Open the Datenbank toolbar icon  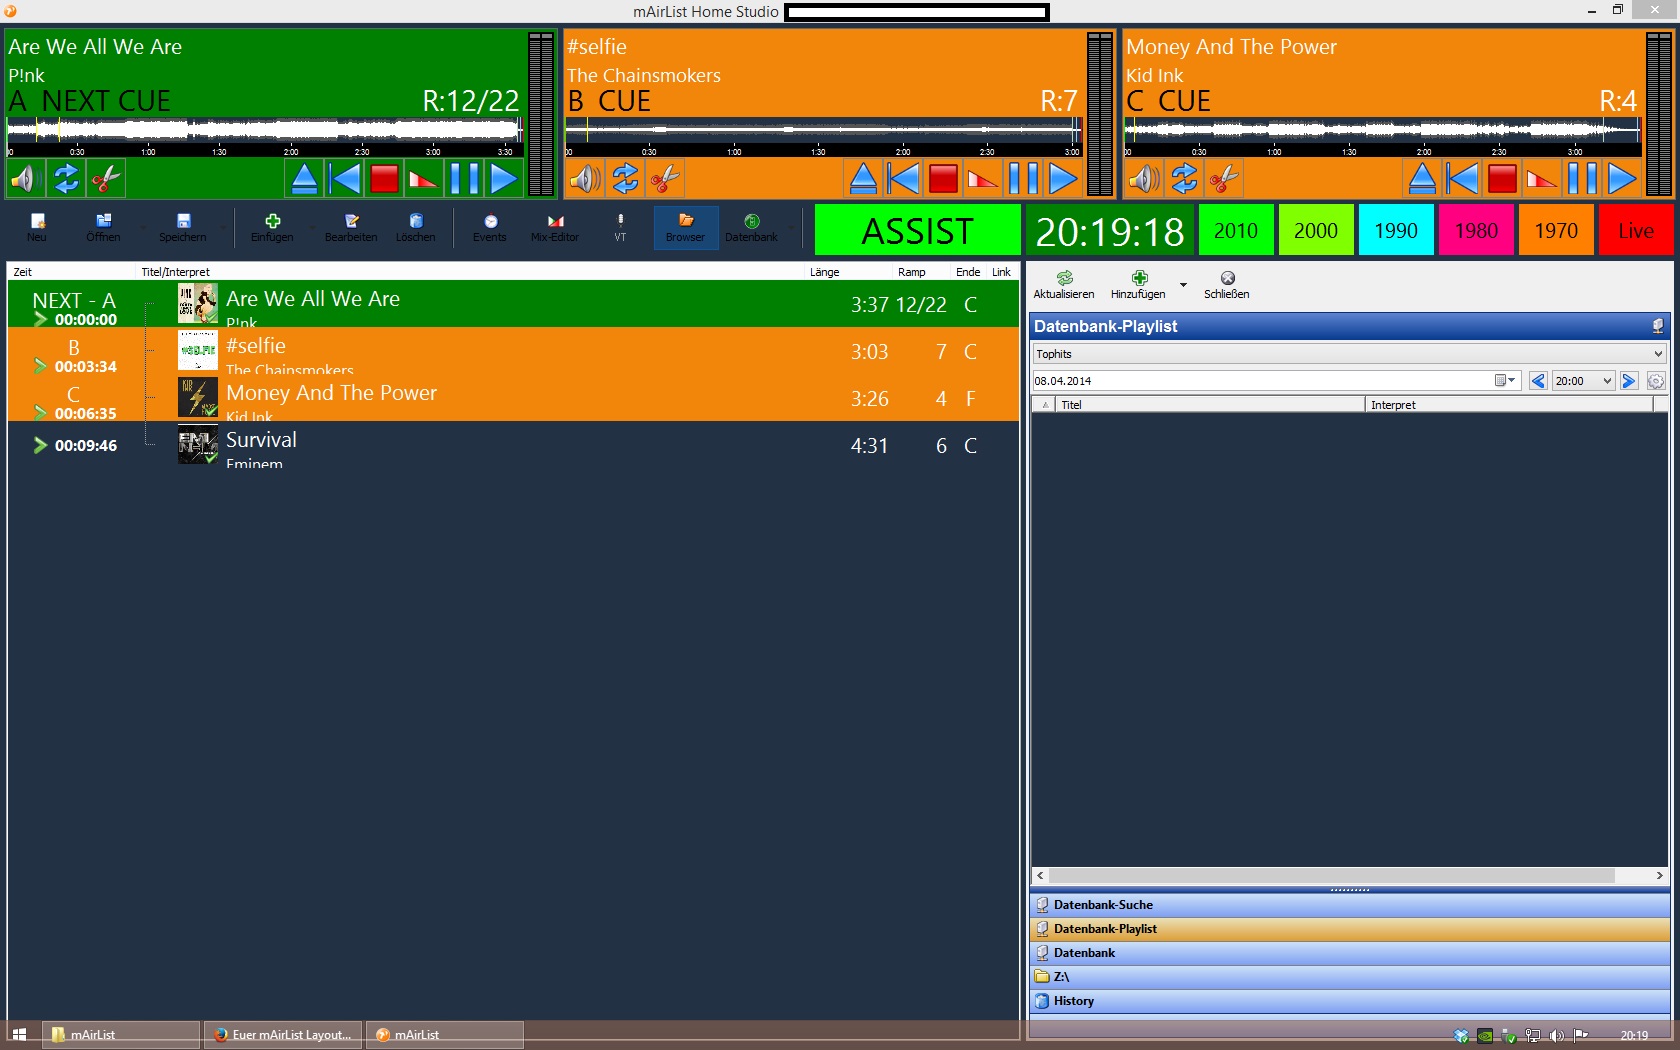[x=751, y=227]
